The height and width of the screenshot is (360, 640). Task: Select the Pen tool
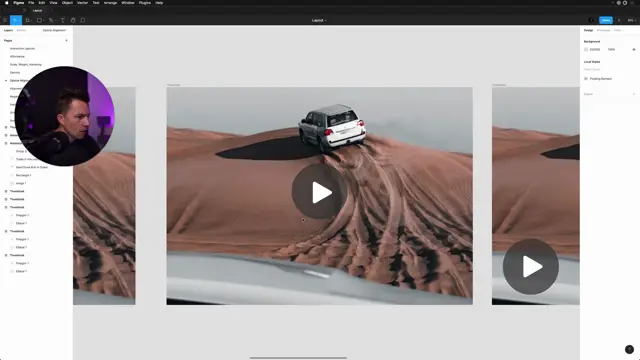tap(51, 20)
